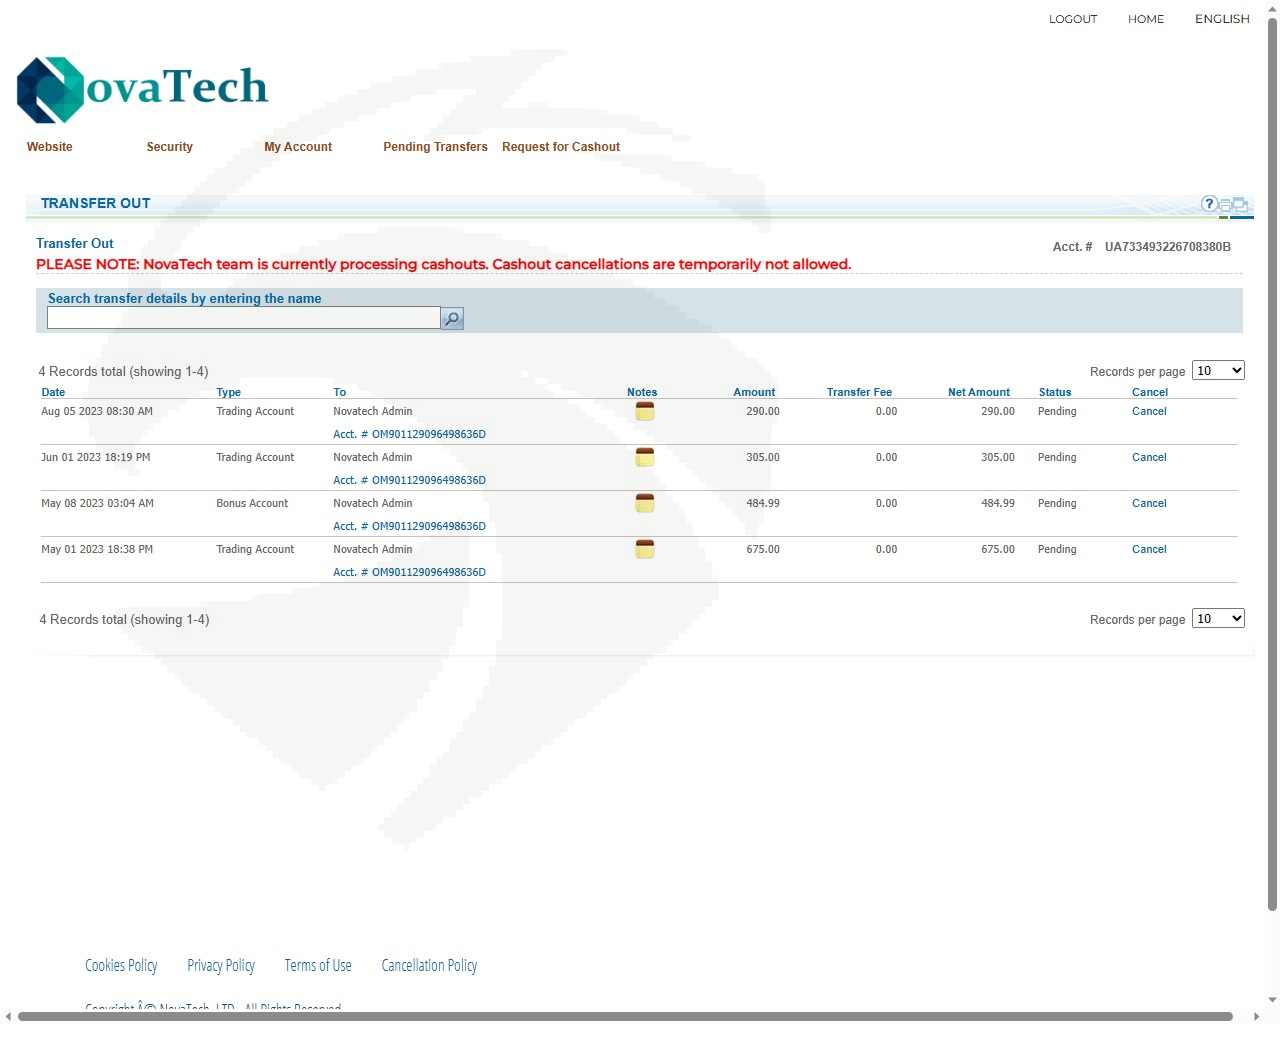Open notes icon for Jun 01 2023 transfer

point(645,457)
